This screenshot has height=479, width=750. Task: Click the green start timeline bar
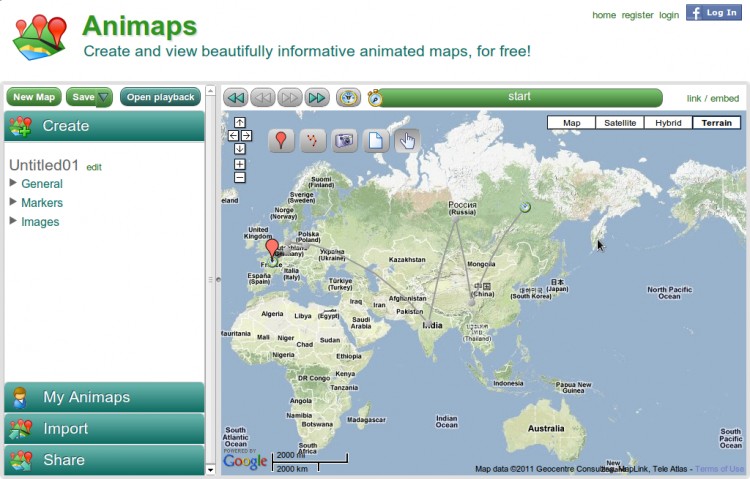click(519, 97)
